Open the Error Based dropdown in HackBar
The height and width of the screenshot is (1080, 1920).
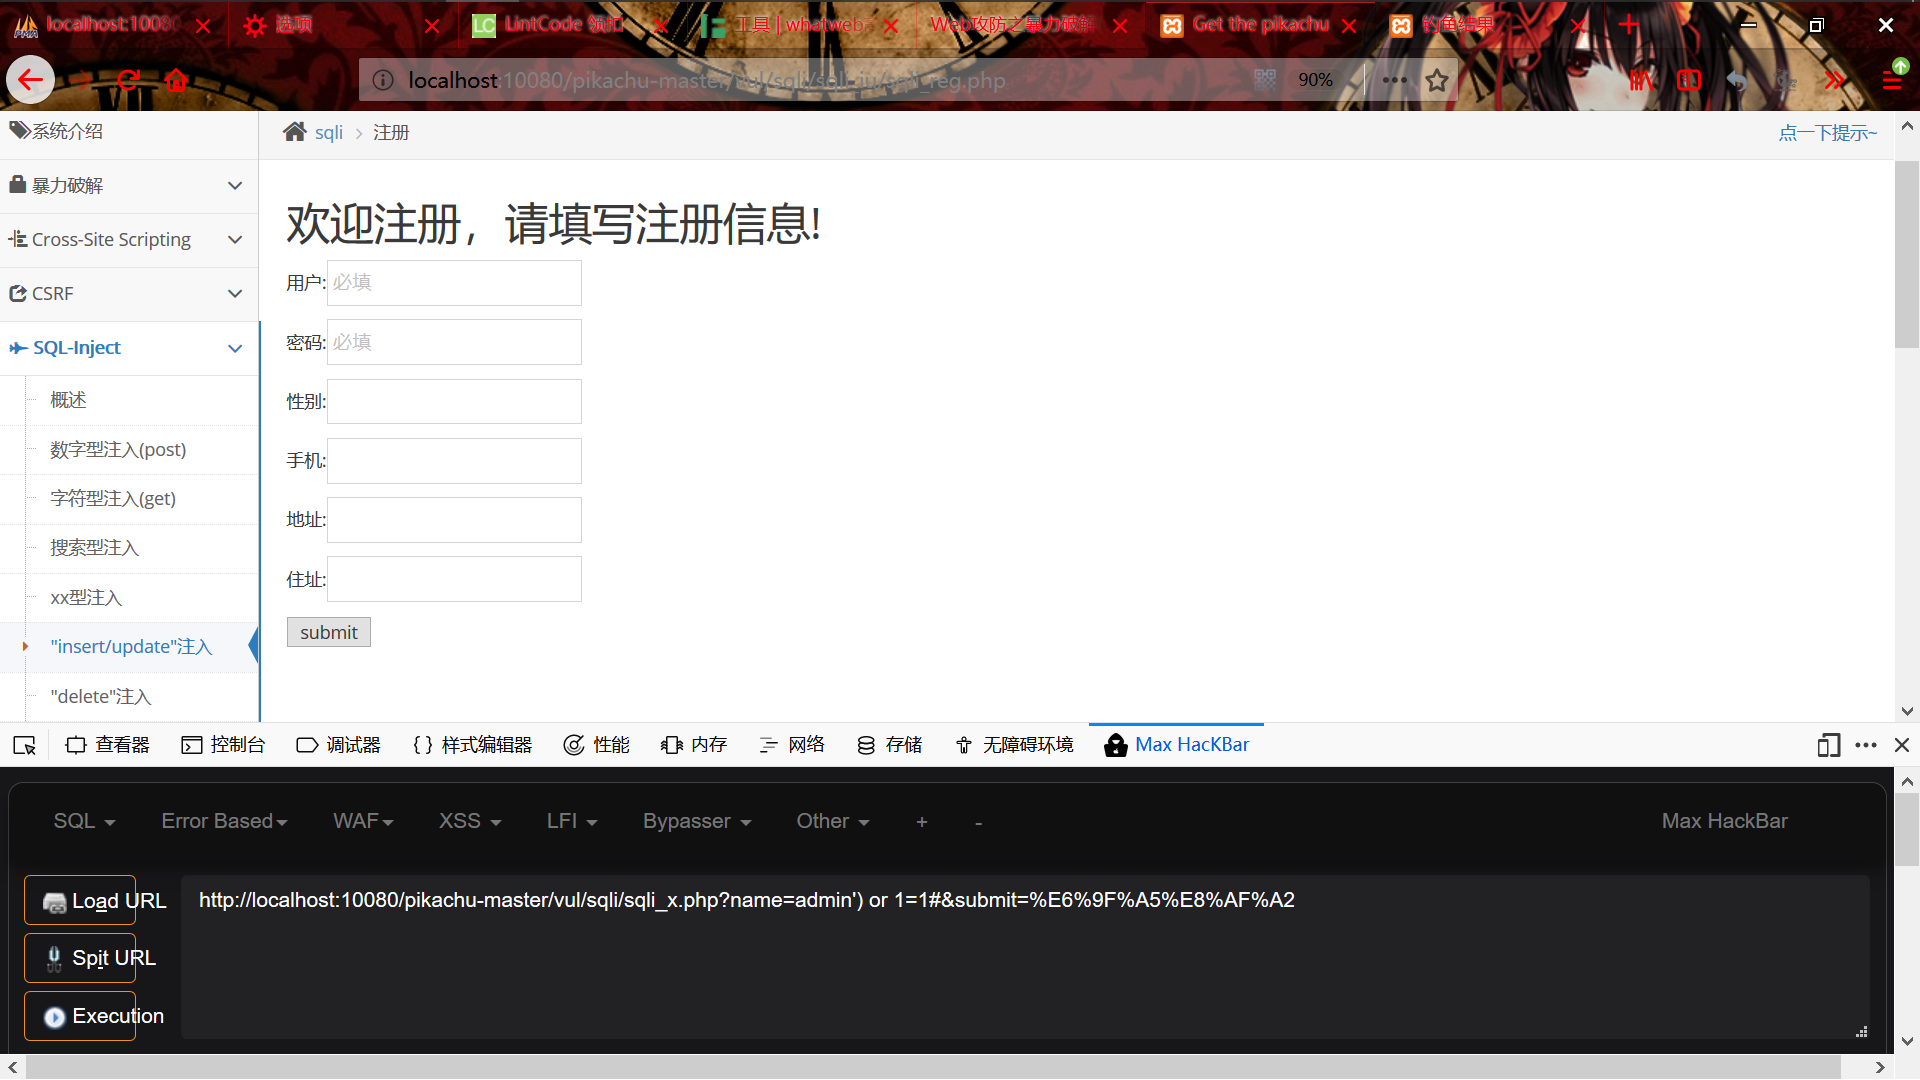224,821
